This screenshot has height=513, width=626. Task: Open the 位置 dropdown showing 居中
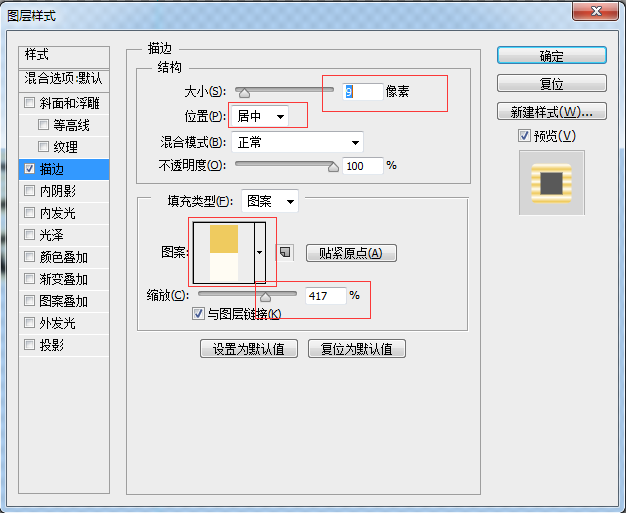click(260, 117)
